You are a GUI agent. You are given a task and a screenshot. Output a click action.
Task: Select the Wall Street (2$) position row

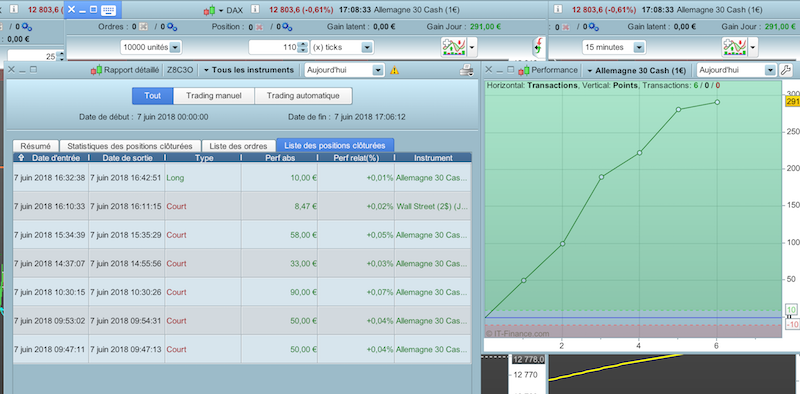pos(242,206)
